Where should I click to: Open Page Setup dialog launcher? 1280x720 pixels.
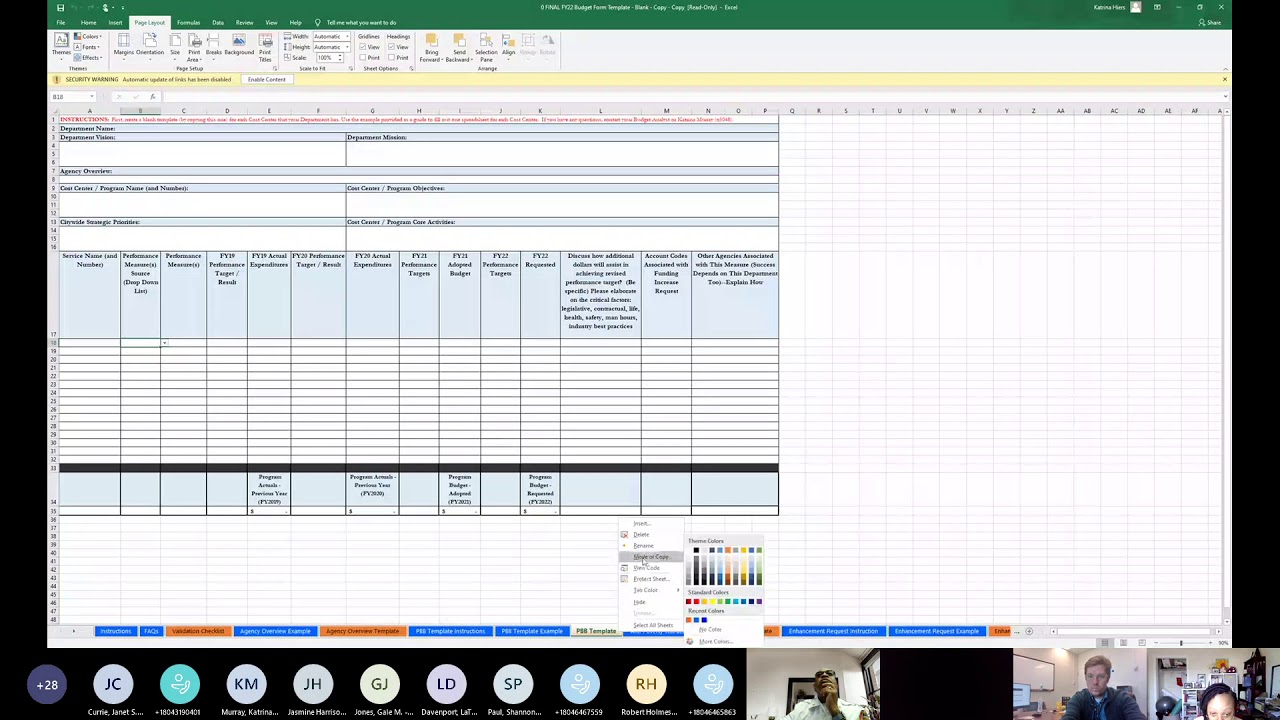[x=277, y=69]
